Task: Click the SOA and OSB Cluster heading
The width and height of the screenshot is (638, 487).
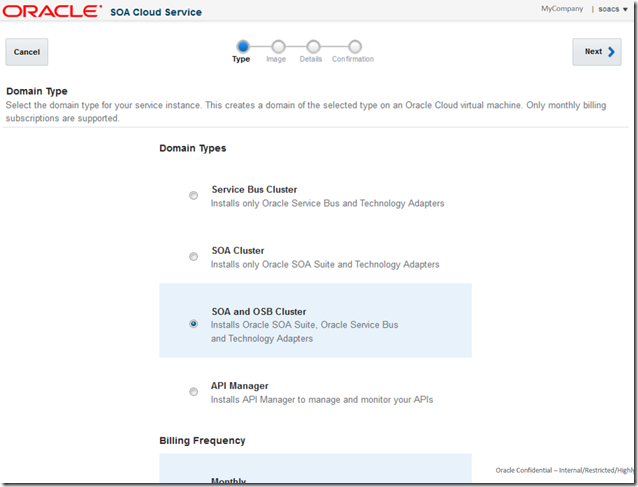Action: 259,312
